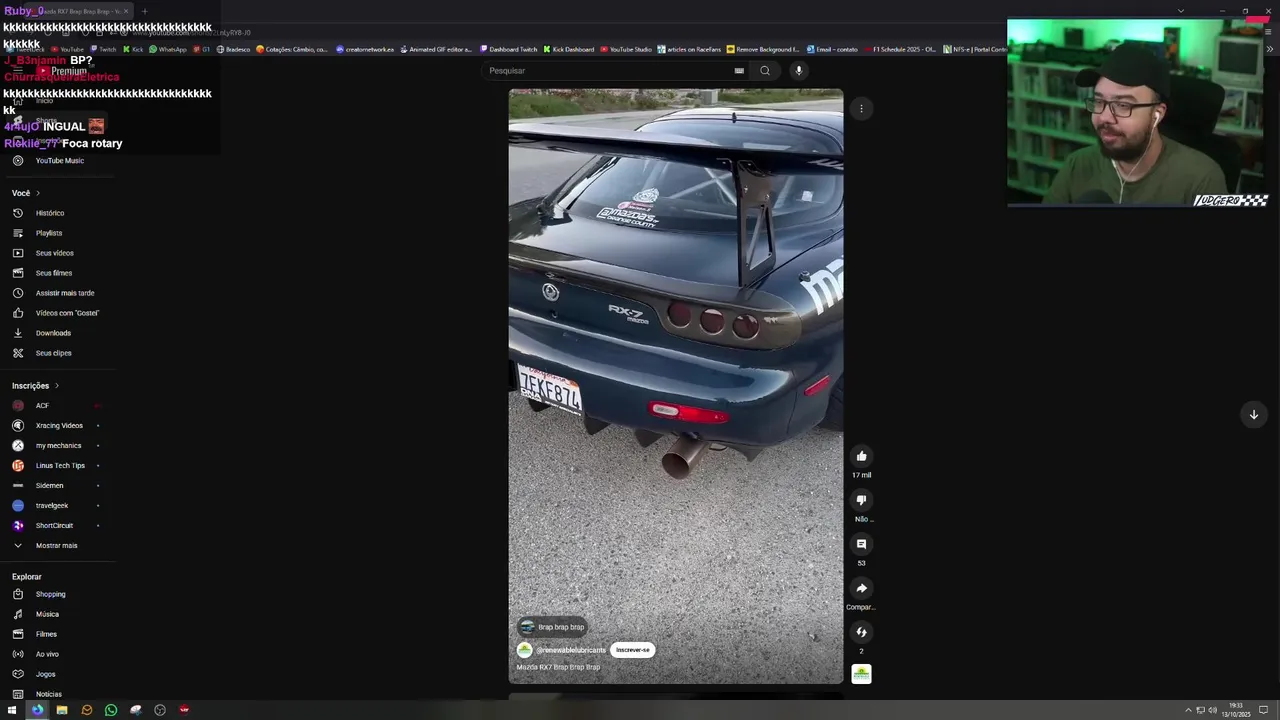
Task: Expand the Inscrições section
Action: tap(35, 386)
